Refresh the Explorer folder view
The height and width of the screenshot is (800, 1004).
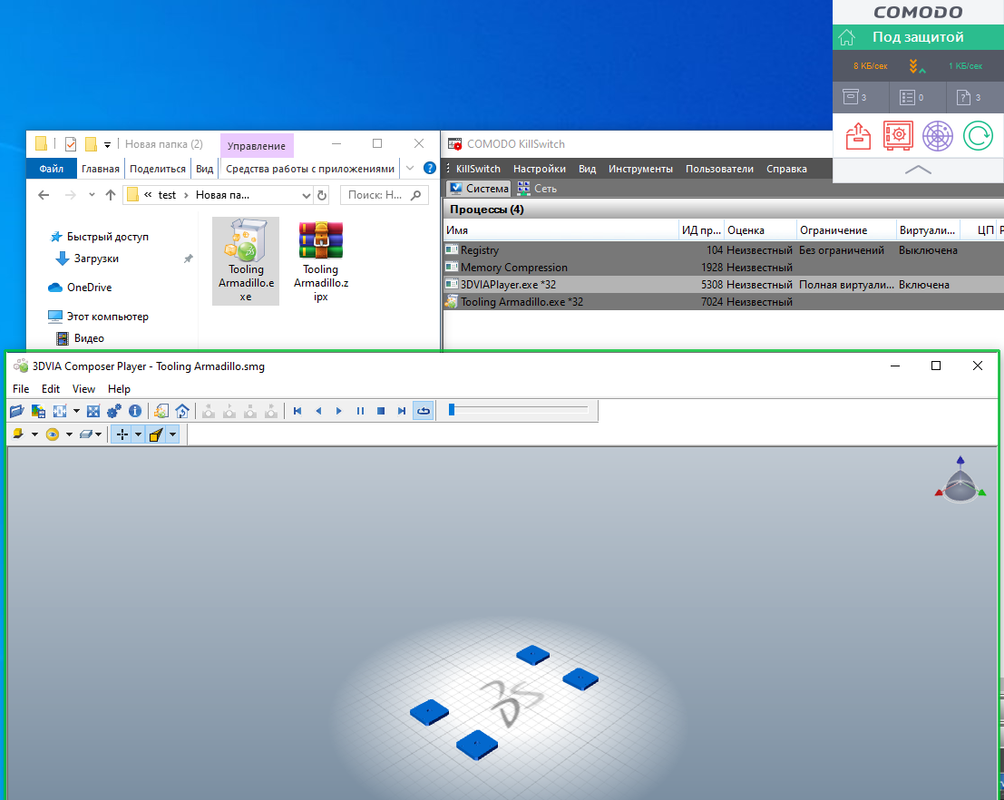point(321,195)
